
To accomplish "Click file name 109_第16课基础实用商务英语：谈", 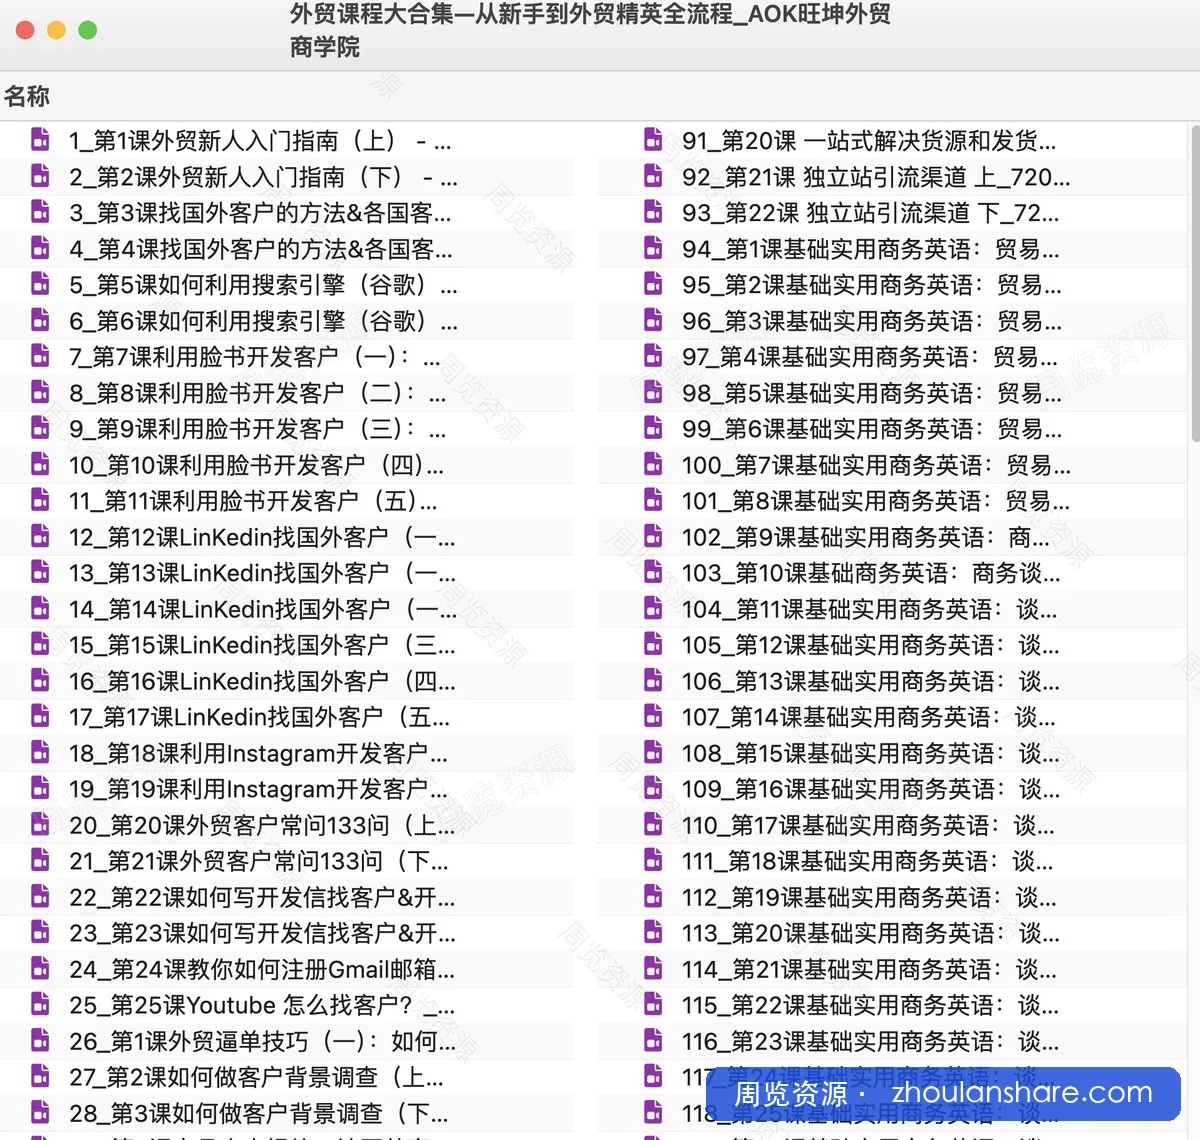I will click(872, 789).
